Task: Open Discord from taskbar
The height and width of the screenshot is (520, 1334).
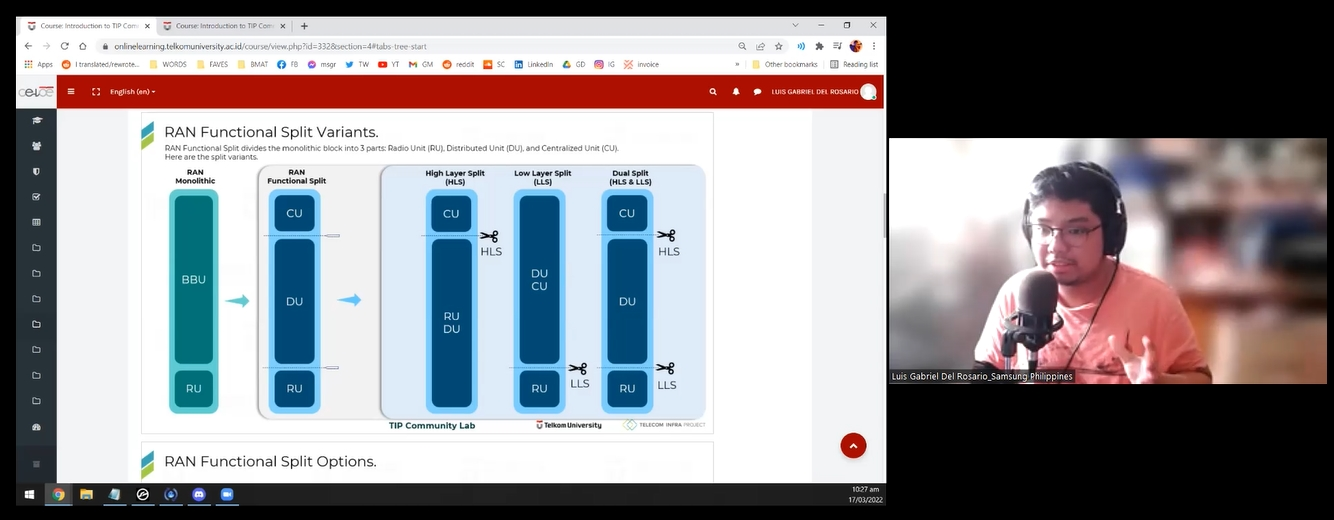Action: click(x=198, y=494)
